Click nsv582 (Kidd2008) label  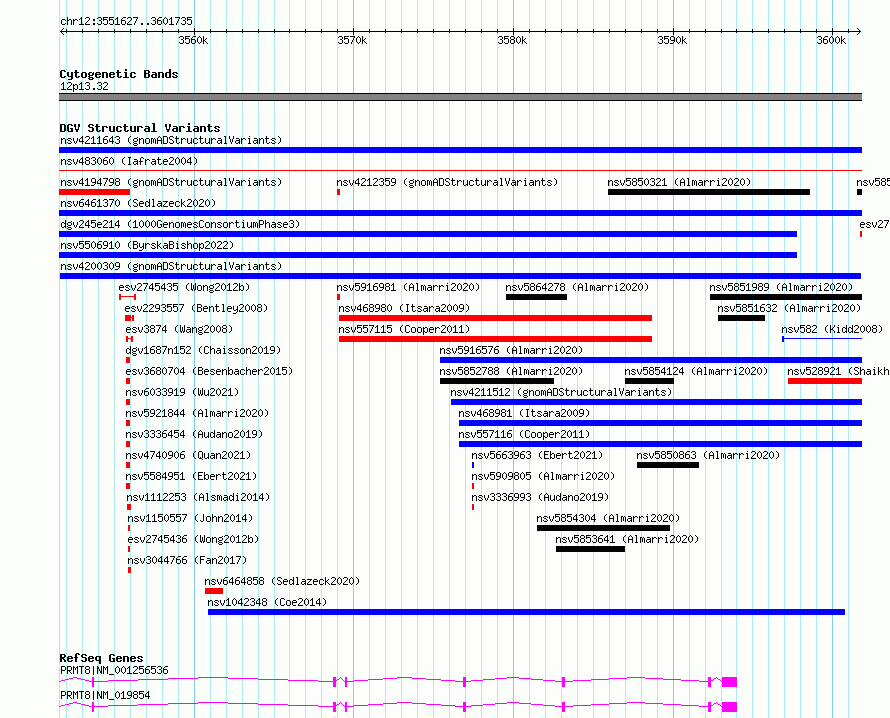tap(832, 329)
